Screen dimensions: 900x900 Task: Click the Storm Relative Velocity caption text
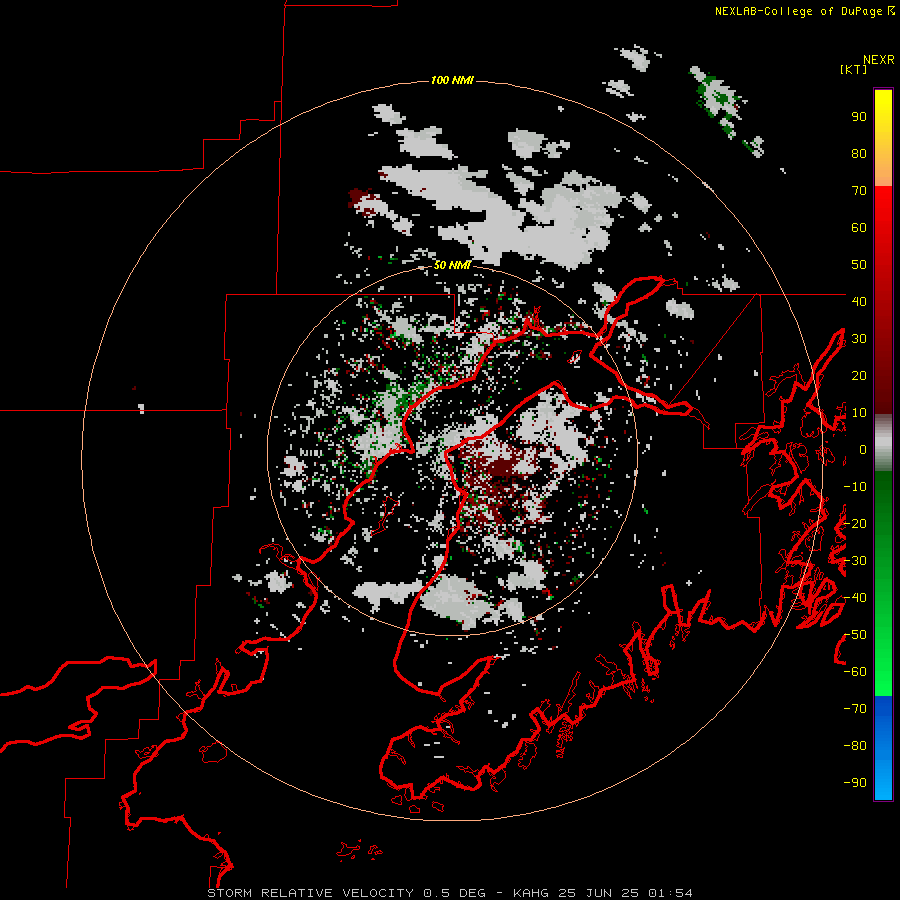click(x=310, y=893)
